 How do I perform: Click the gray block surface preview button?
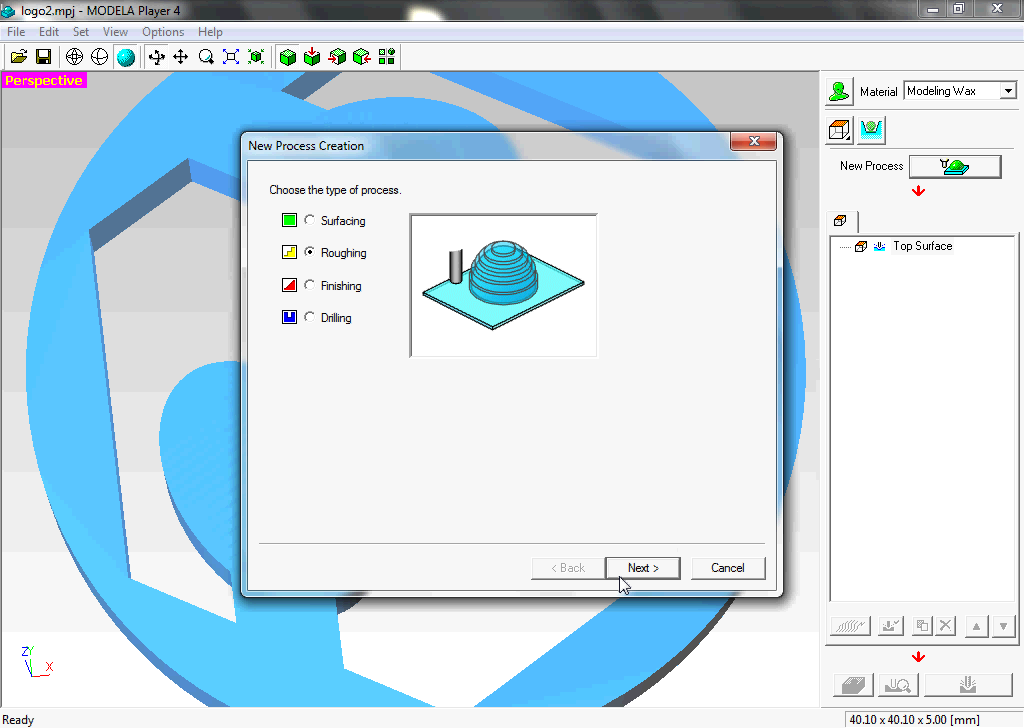pos(854,685)
